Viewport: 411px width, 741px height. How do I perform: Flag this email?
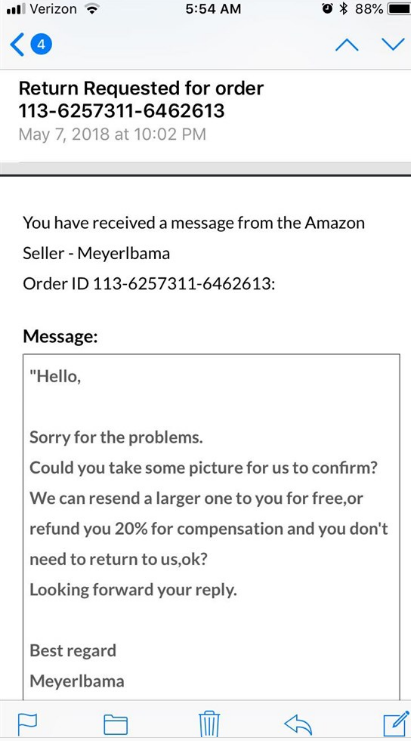click(x=25, y=722)
